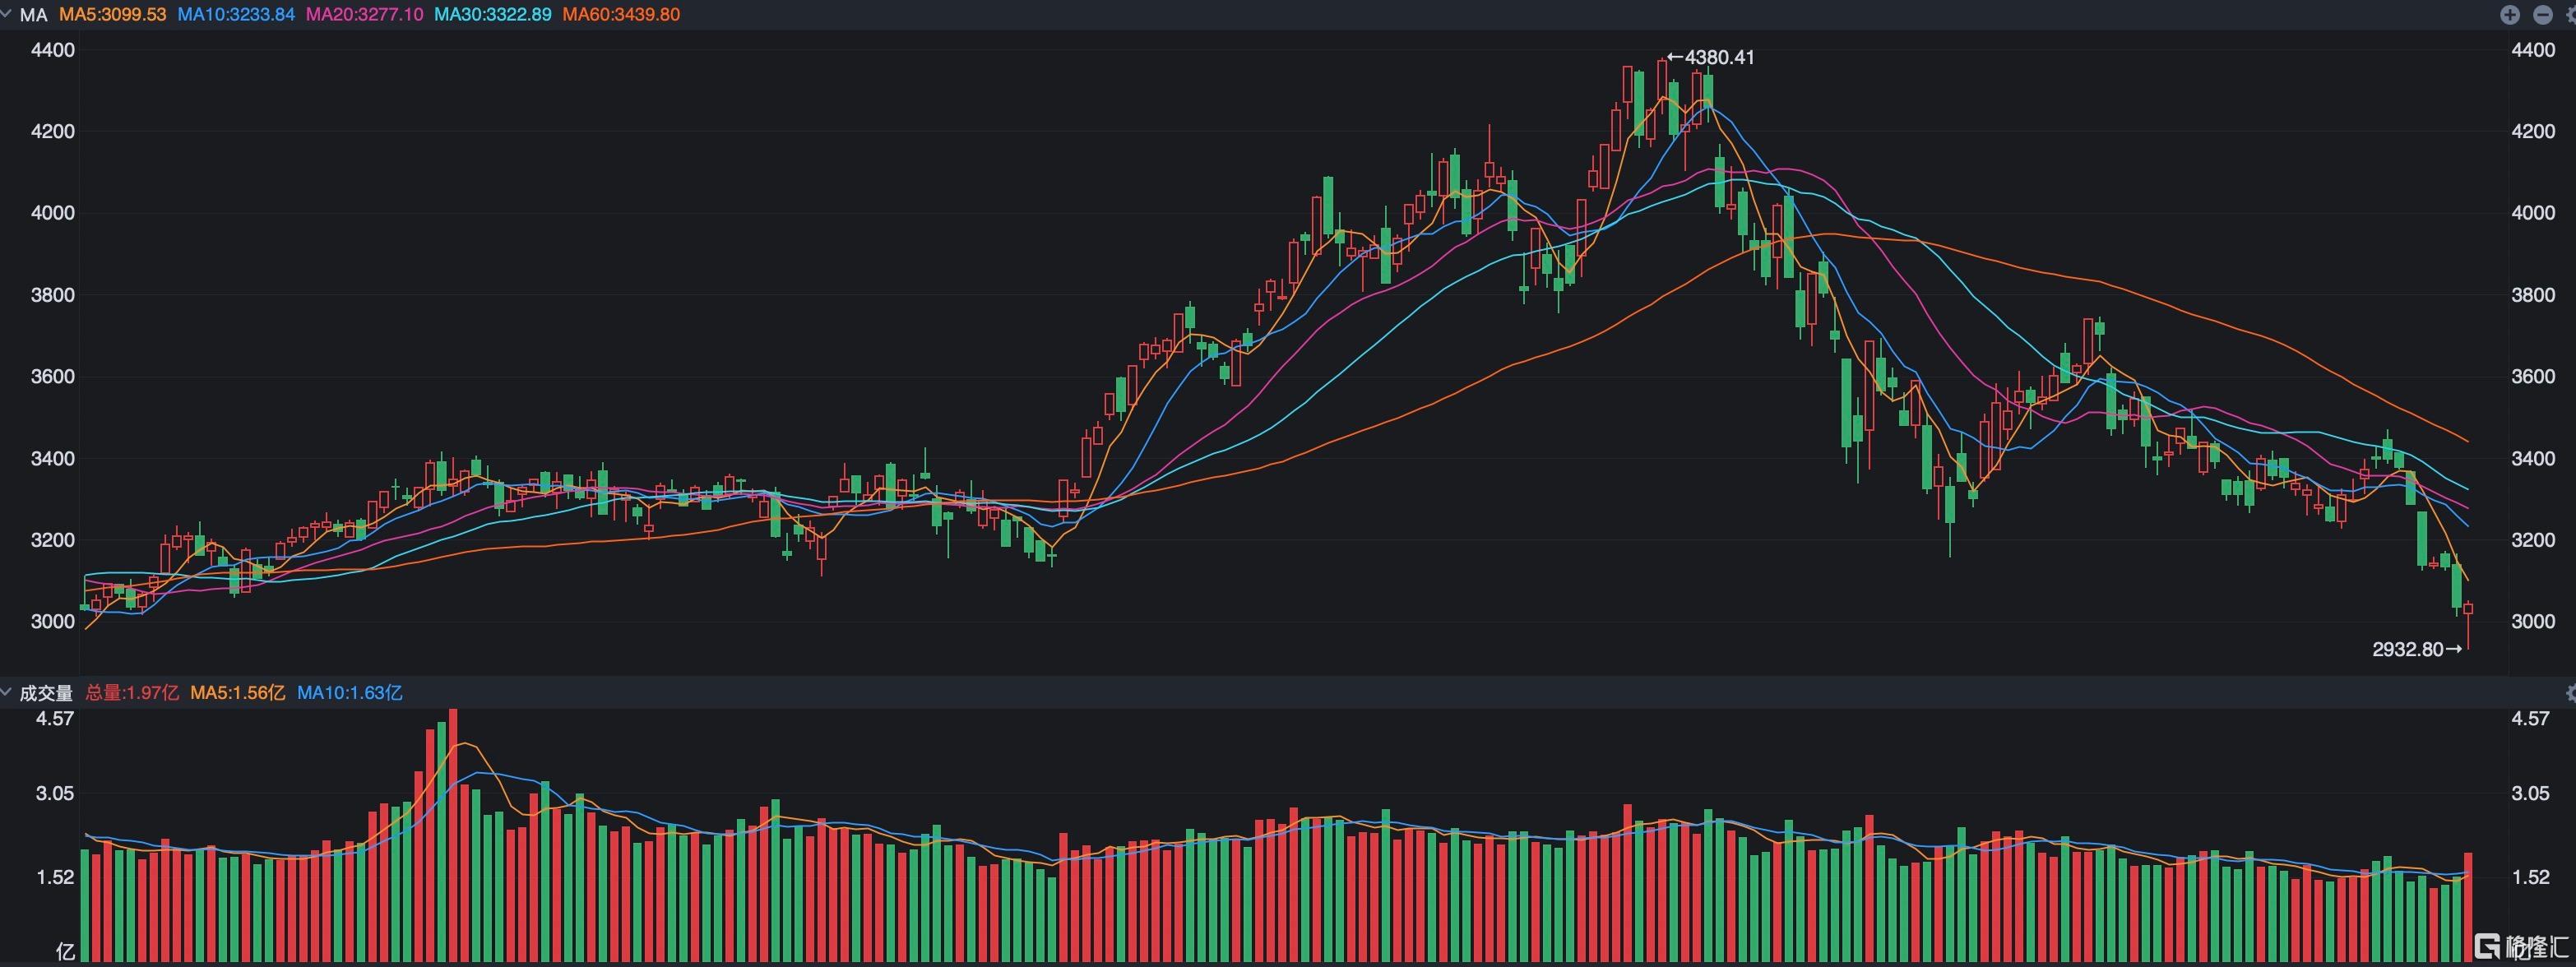
Task: Click the MA30:3322.89 legend value
Action: tap(492, 15)
